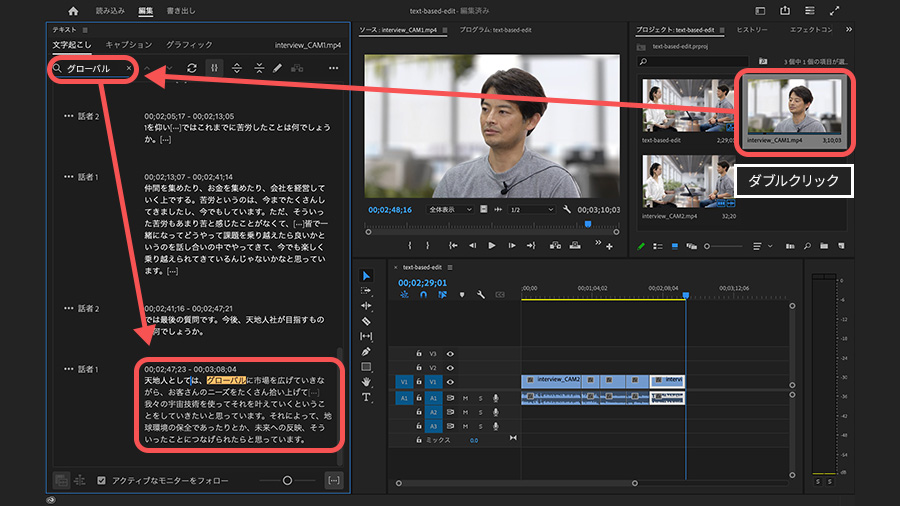Image resolution: width=900 pixels, height=506 pixels.
Task: Select the Razor tool
Action: [x=366, y=321]
